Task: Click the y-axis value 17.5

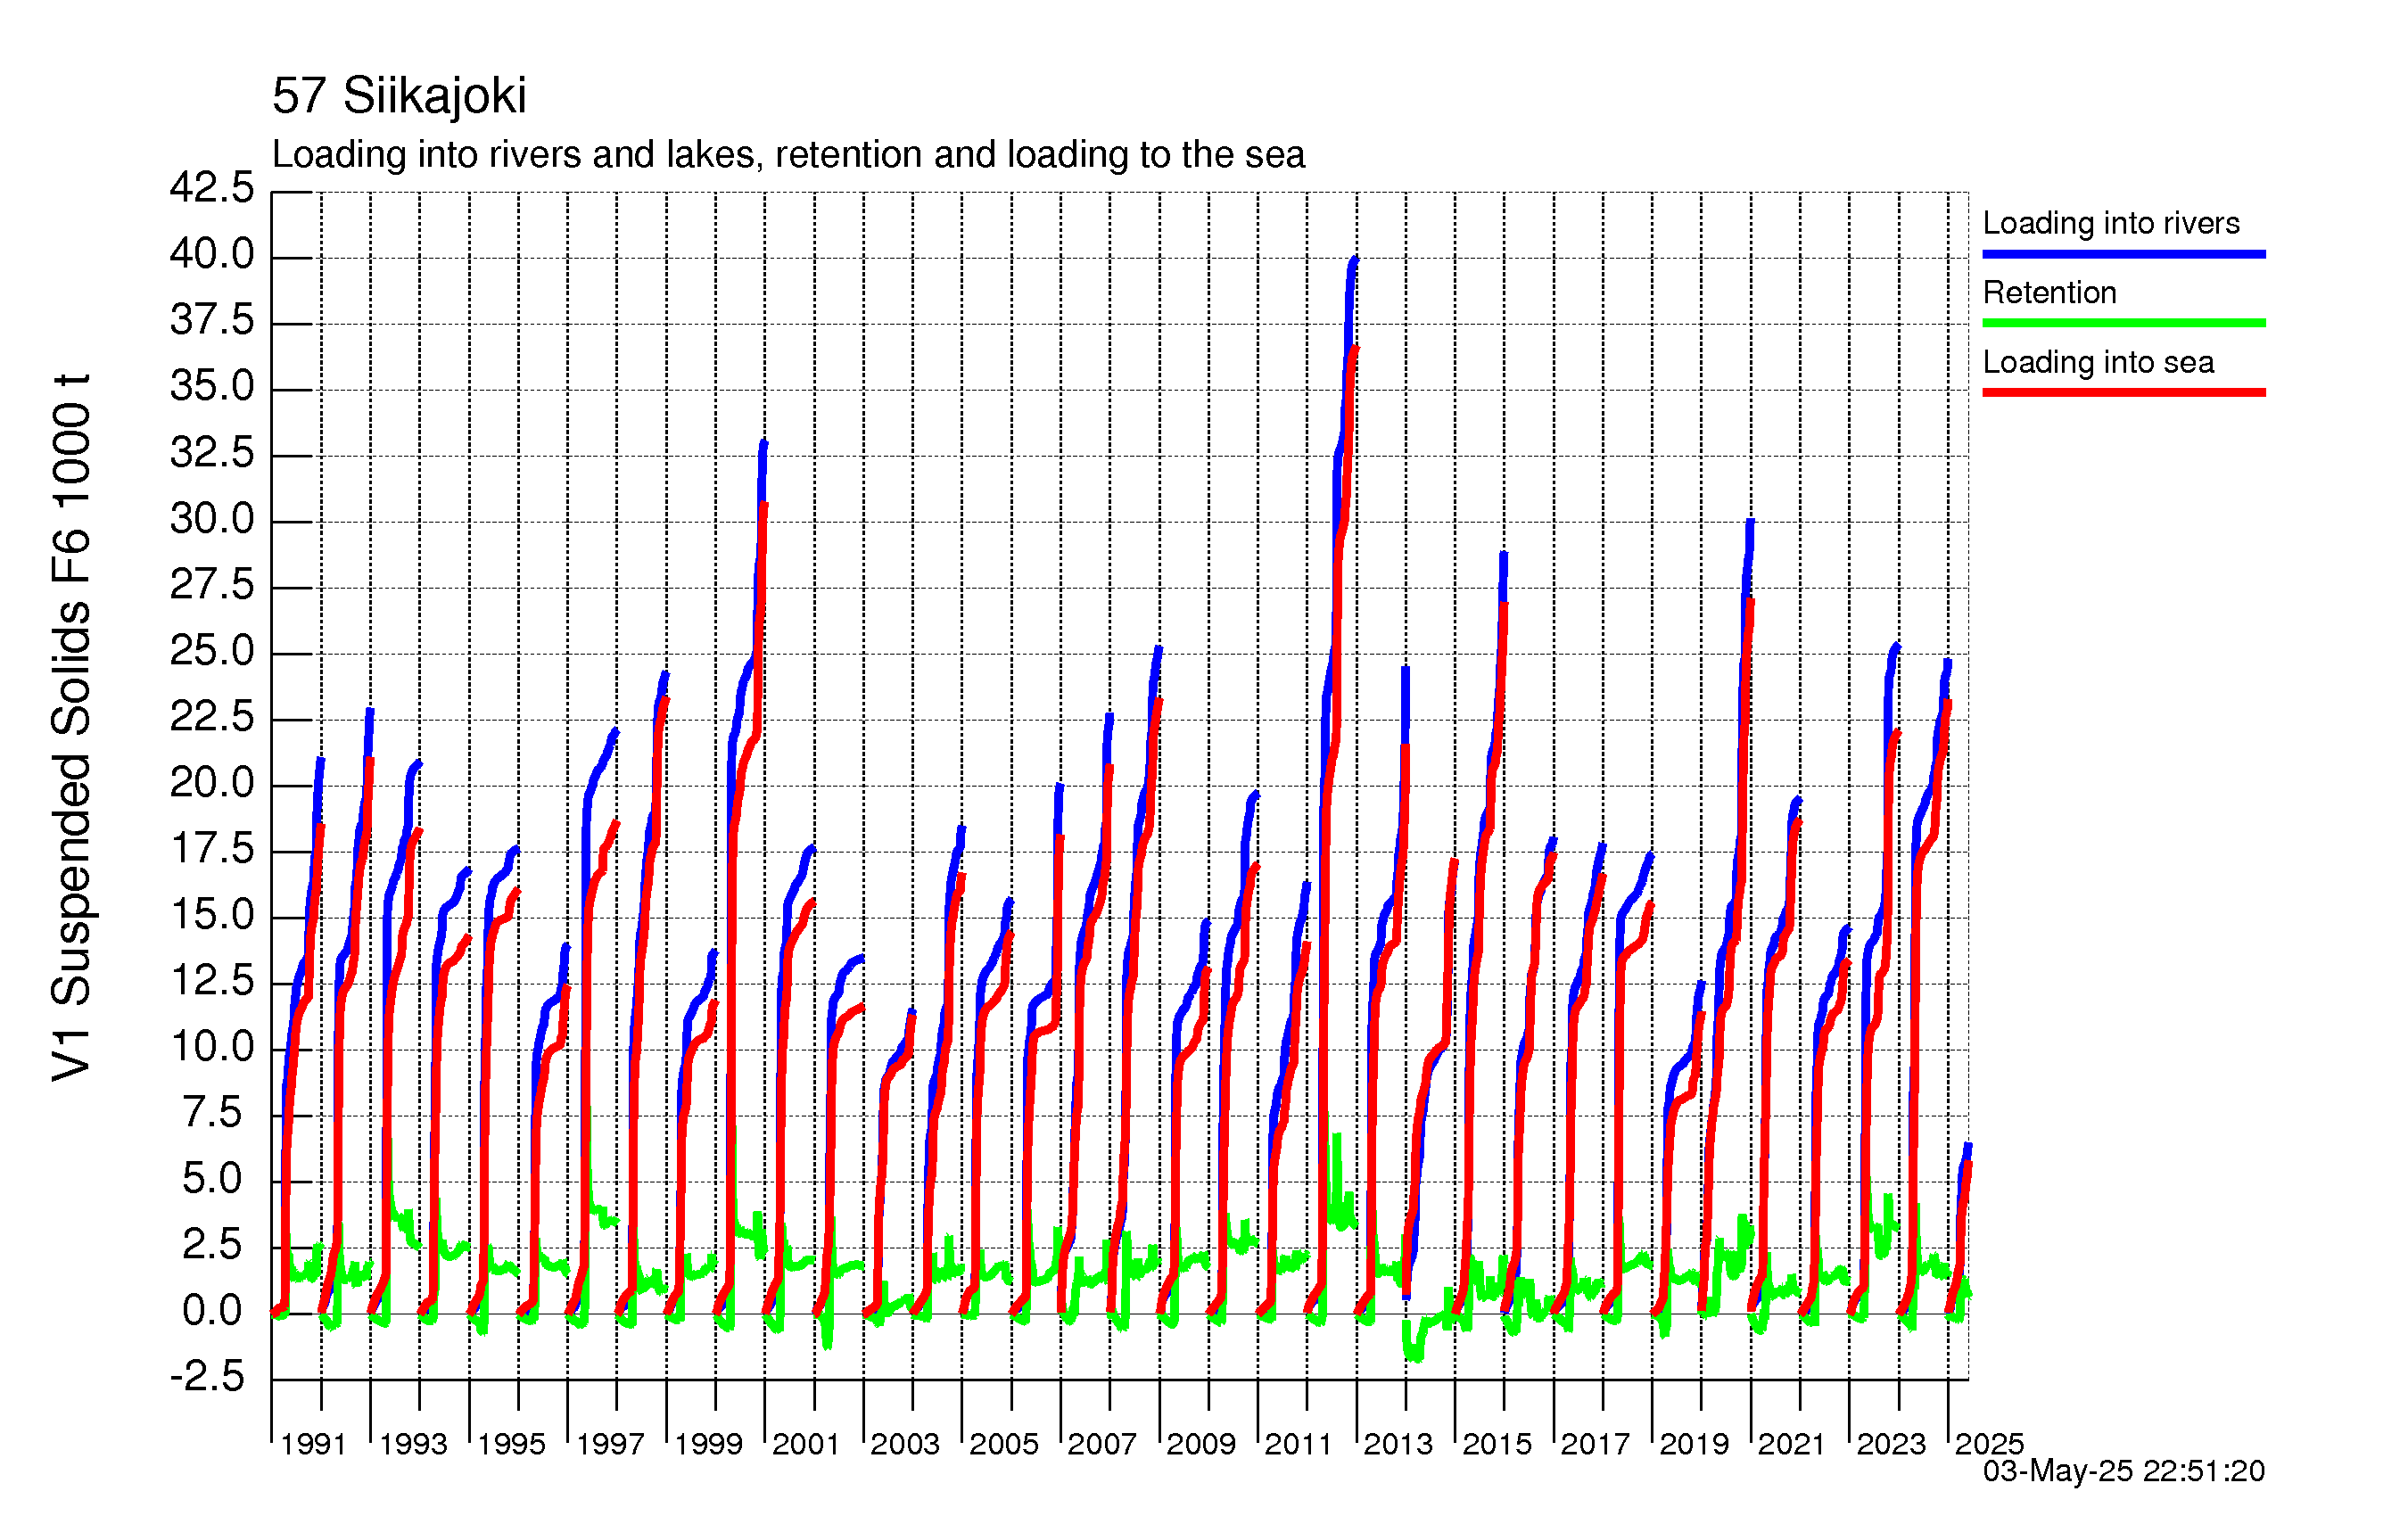Action: (211, 849)
